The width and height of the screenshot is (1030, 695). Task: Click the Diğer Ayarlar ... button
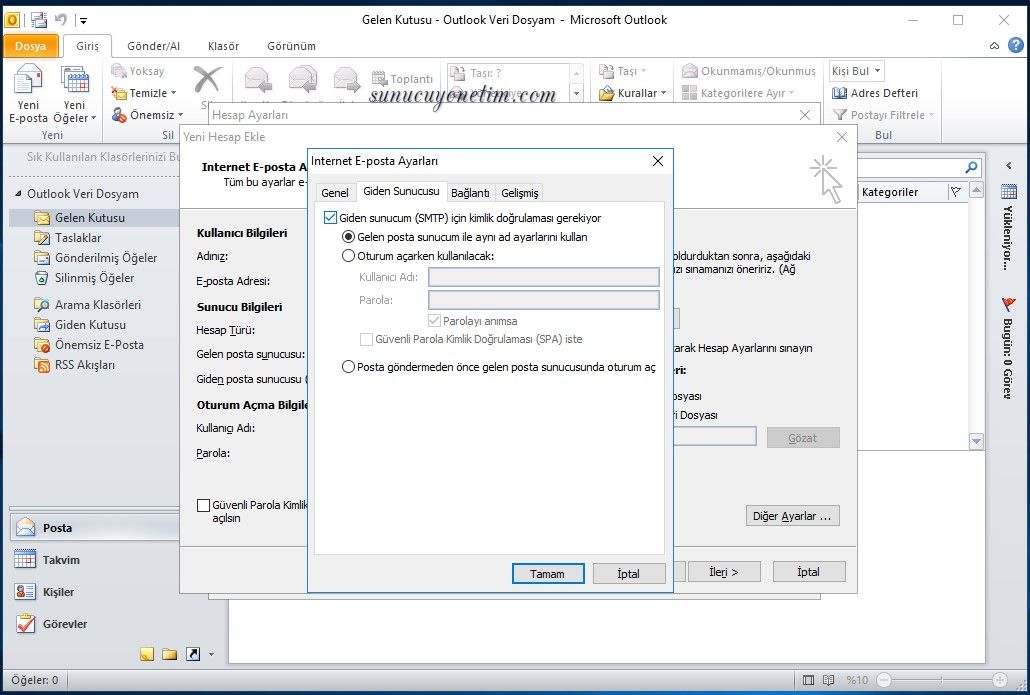coord(792,516)
